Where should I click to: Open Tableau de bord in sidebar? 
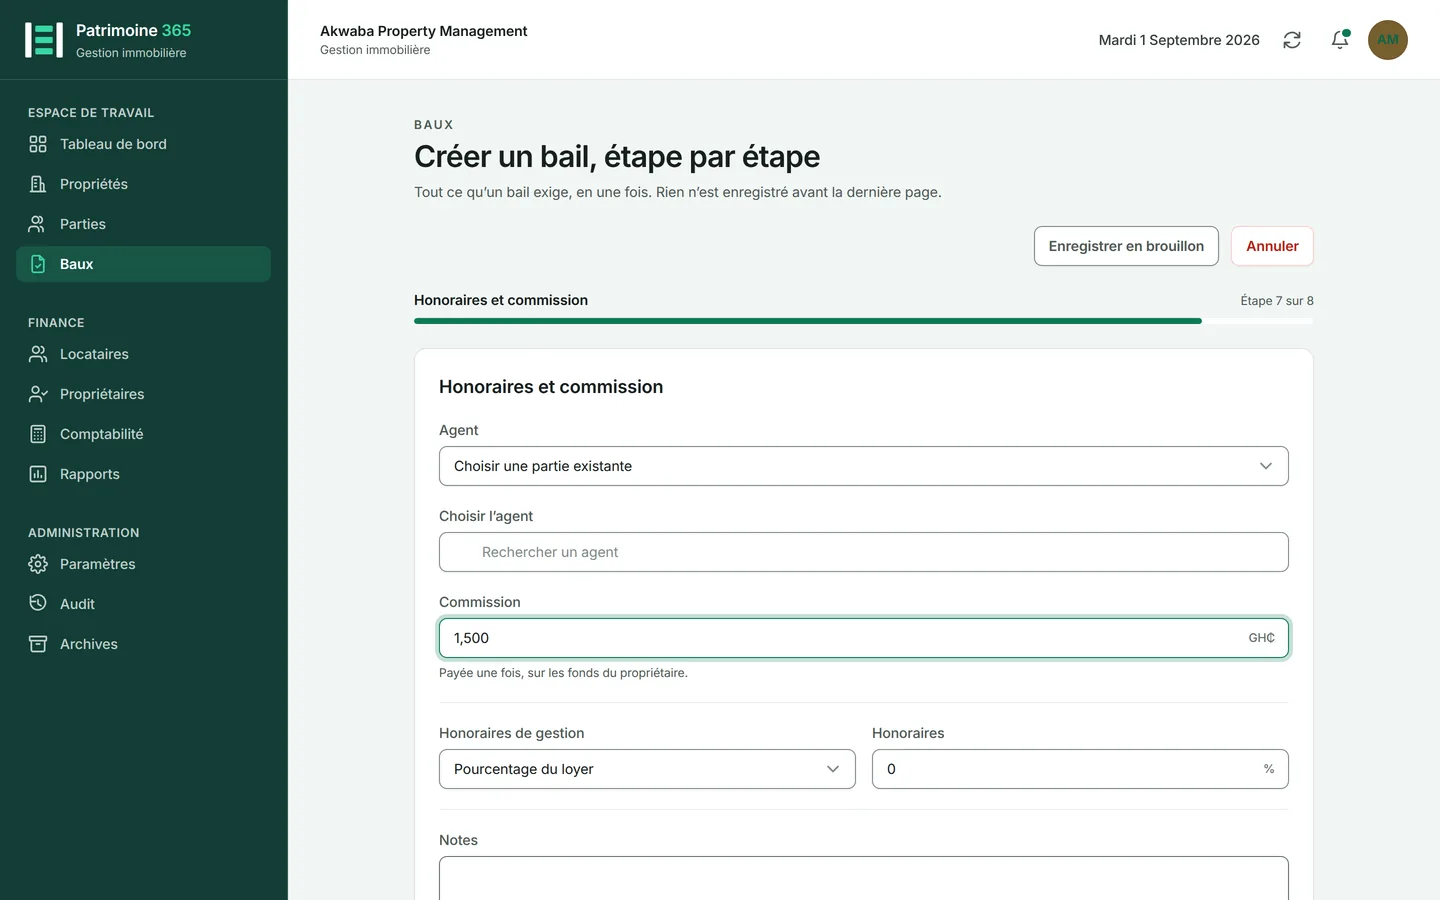[144, 144]
